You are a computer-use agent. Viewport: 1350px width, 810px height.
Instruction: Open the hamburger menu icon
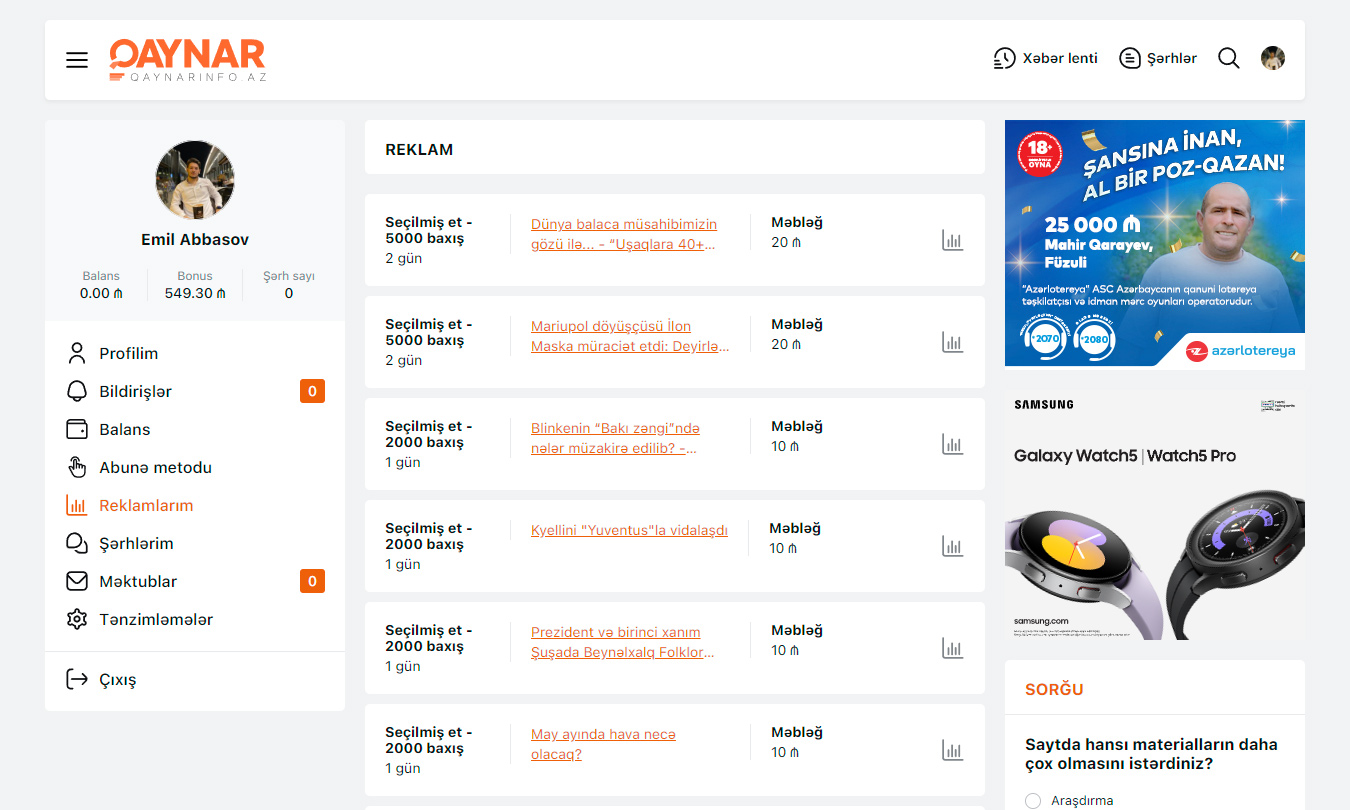pos(77,60)
